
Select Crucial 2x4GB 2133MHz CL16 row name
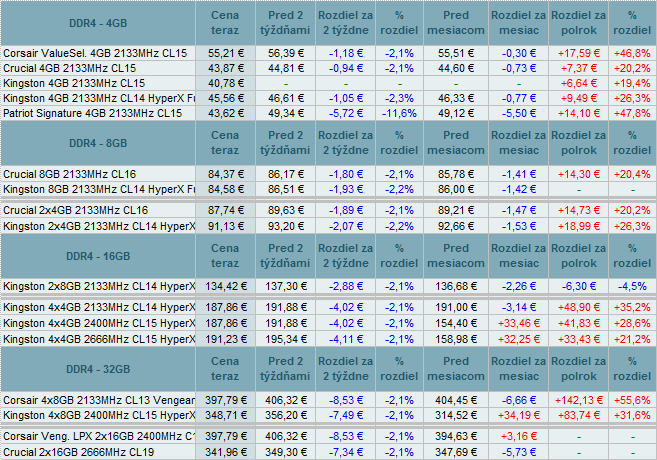coord(75,210)
